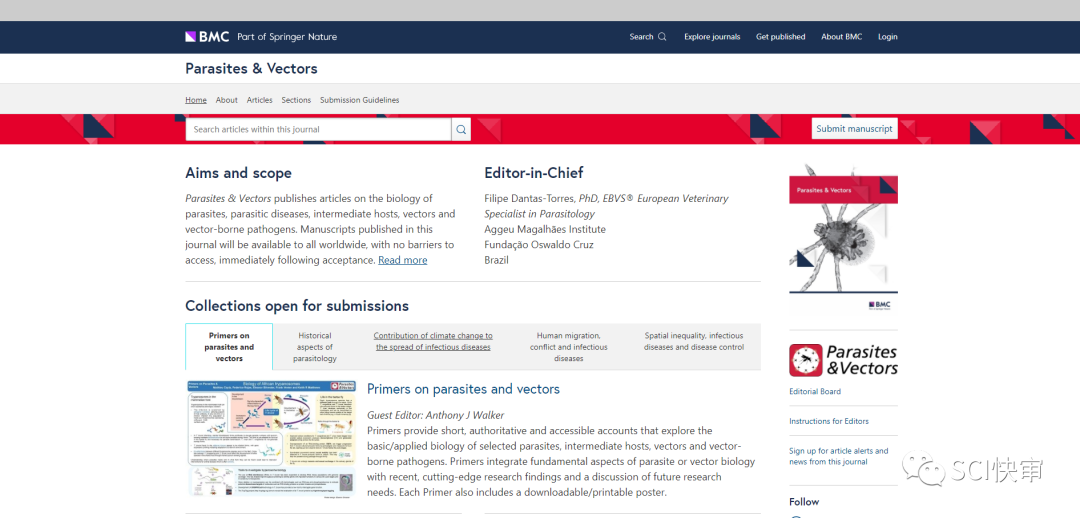
Task: Open Explore journals in top navigation
Action: tap(712, 37)
